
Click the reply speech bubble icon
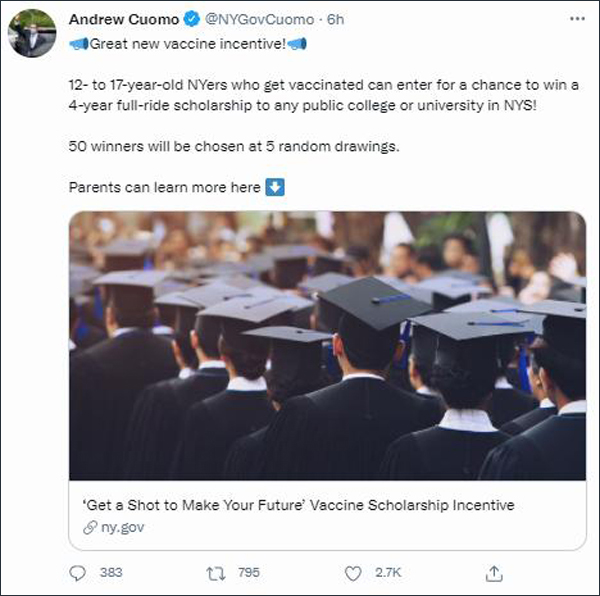79,572
